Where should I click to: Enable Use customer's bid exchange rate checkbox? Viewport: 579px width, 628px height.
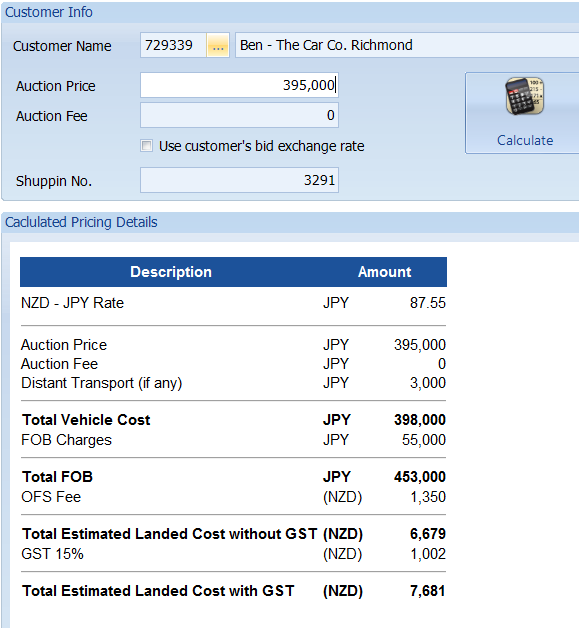[x=147, y=145]
